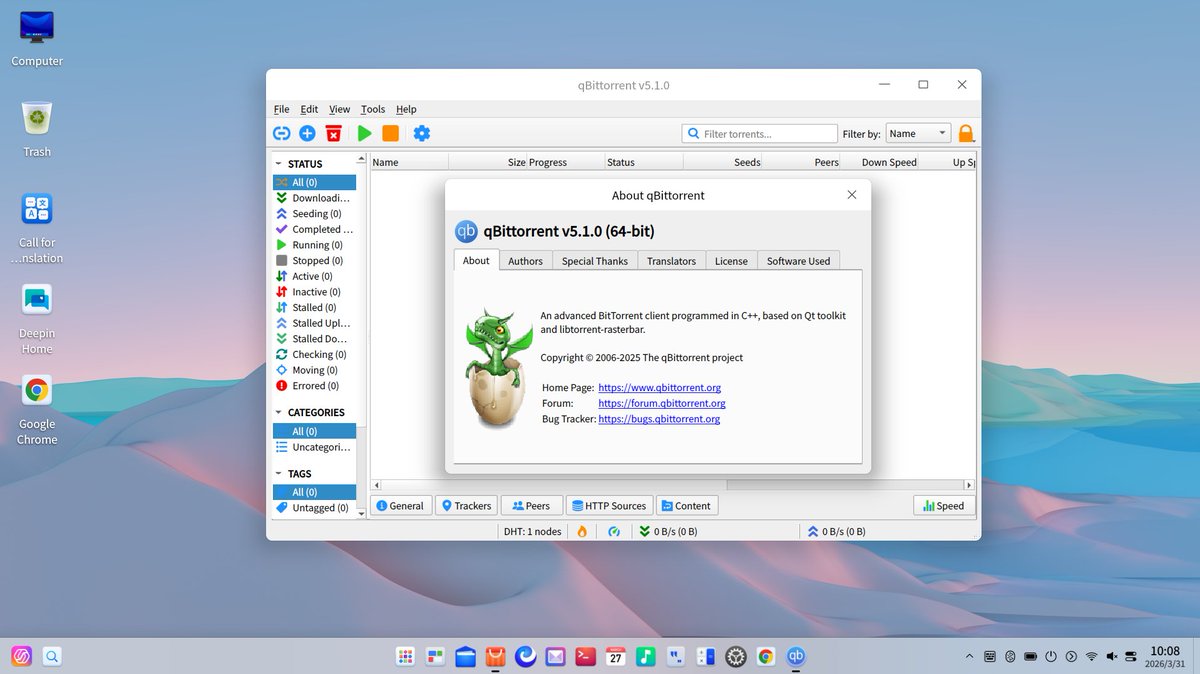Sort by the Progress column header
The height and width of the screenshot is (674, 1200).
coord(565,162)
